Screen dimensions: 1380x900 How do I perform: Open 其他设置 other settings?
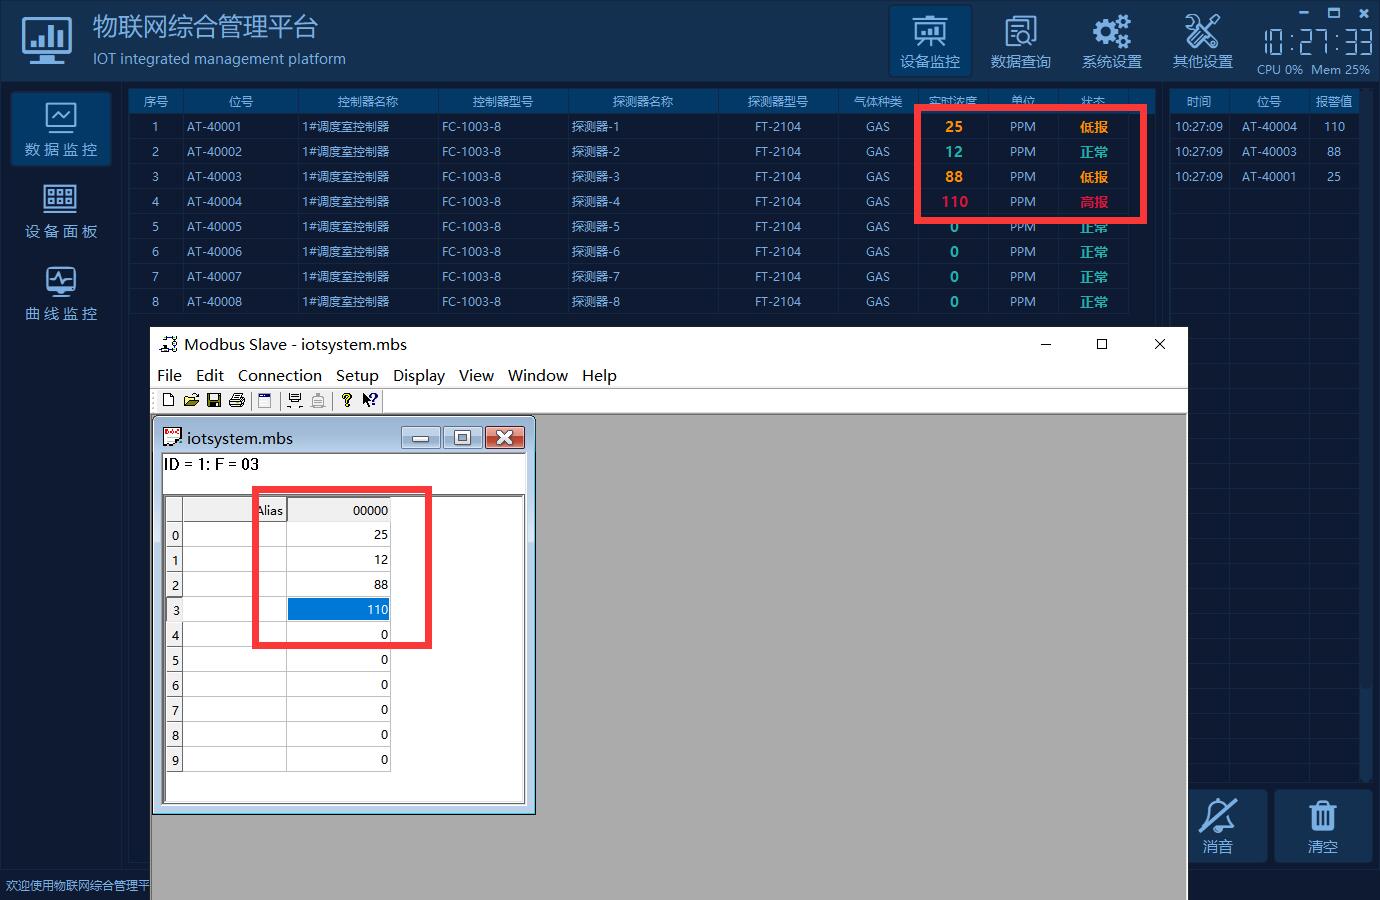point(1202,41)
